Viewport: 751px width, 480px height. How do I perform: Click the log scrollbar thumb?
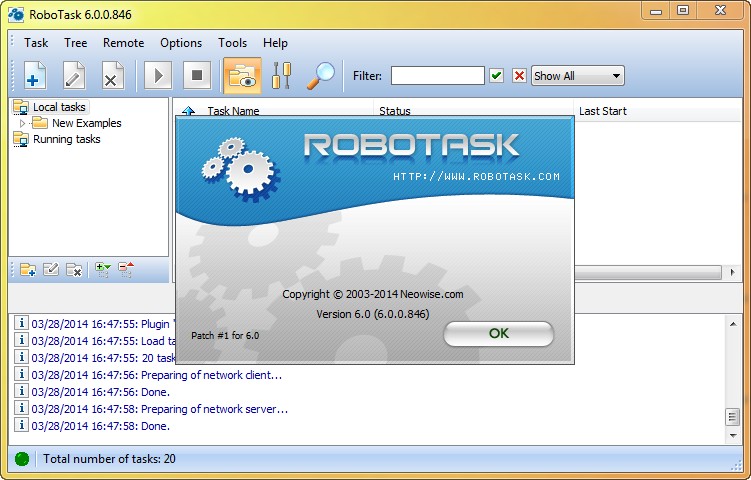pyautogui.click(x=732, y=417)
